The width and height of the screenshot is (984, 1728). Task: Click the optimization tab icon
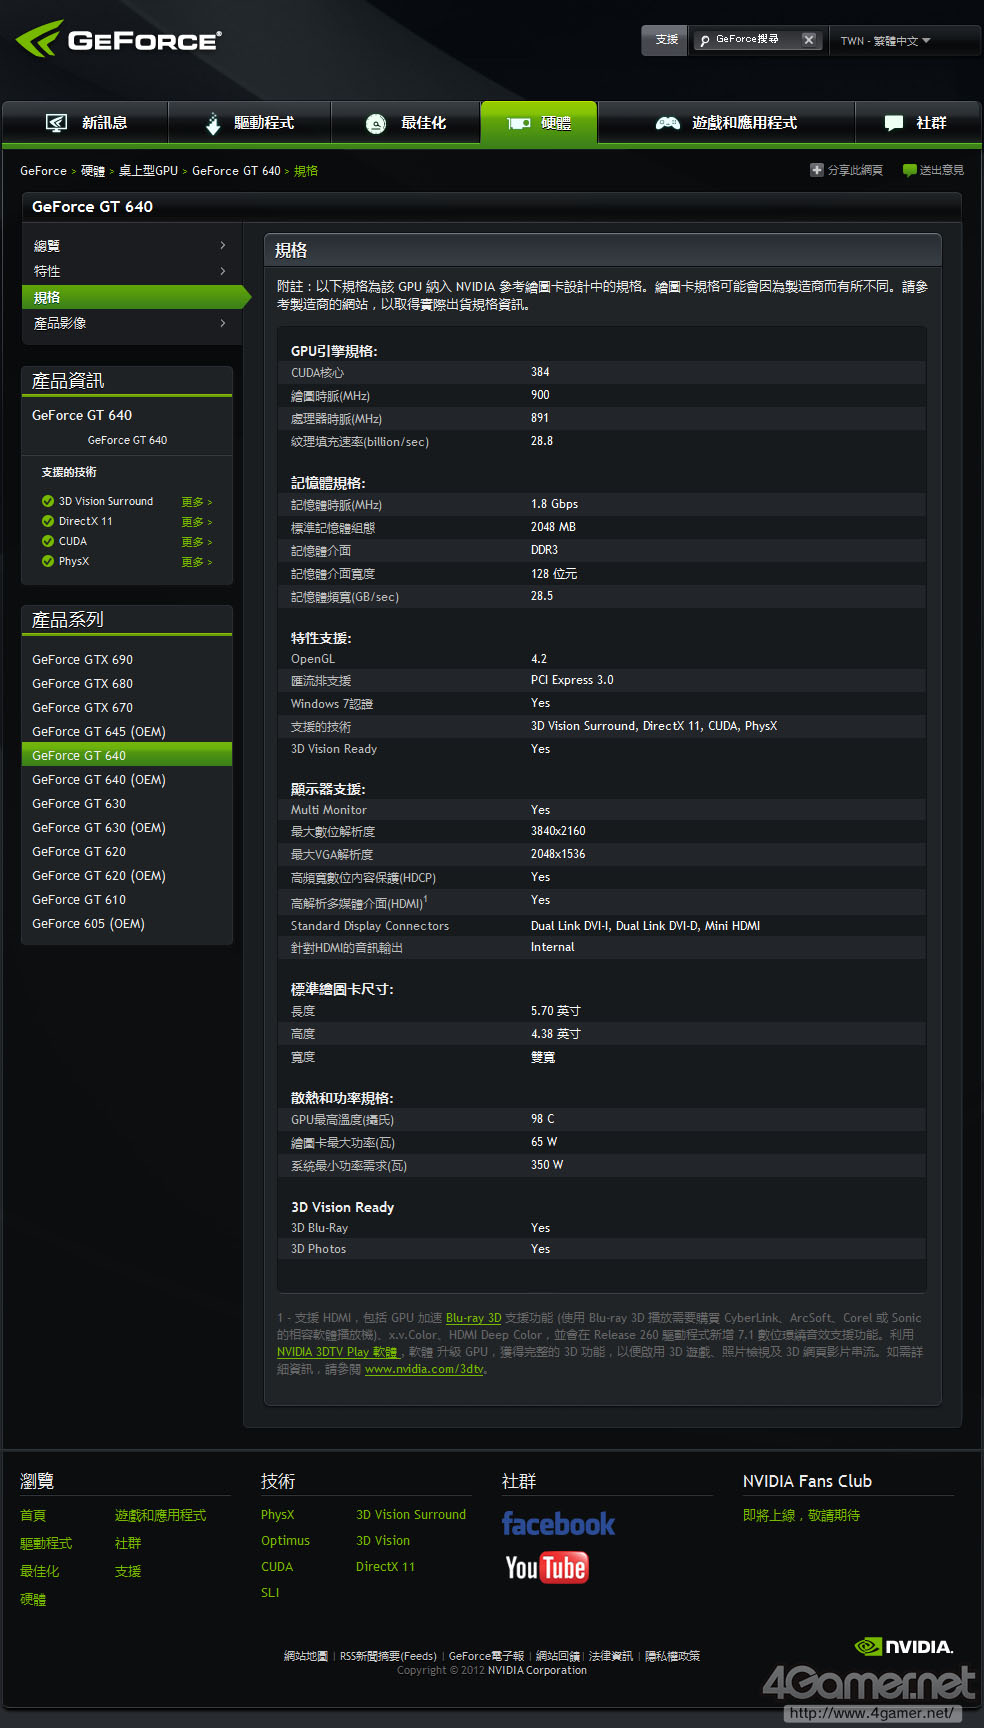(376, 123)
